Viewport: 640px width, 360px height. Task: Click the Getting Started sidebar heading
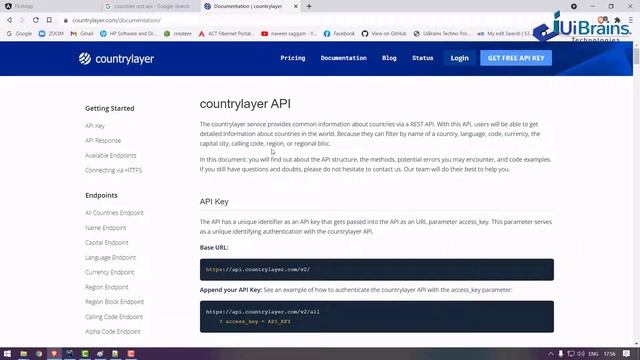(x=110, y=108)
